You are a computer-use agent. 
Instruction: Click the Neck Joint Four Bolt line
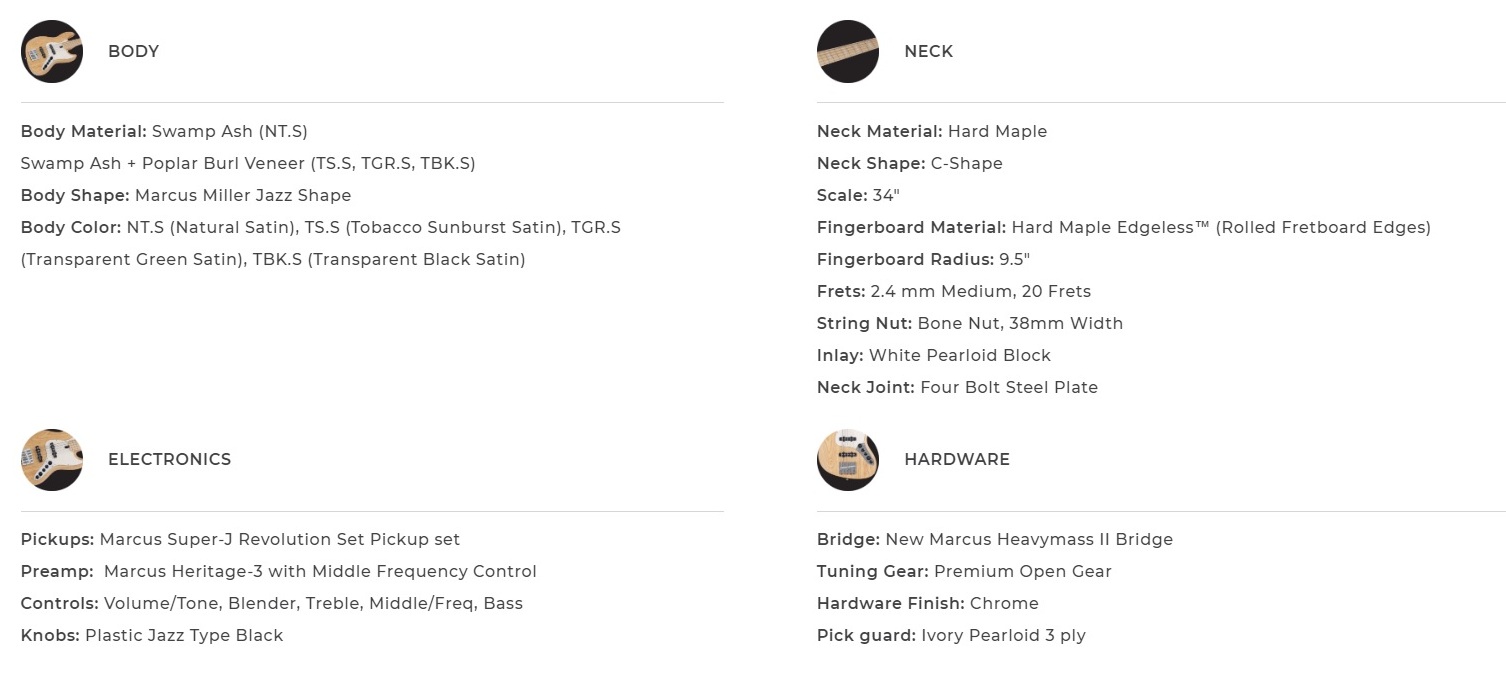[x=957, y=388]
